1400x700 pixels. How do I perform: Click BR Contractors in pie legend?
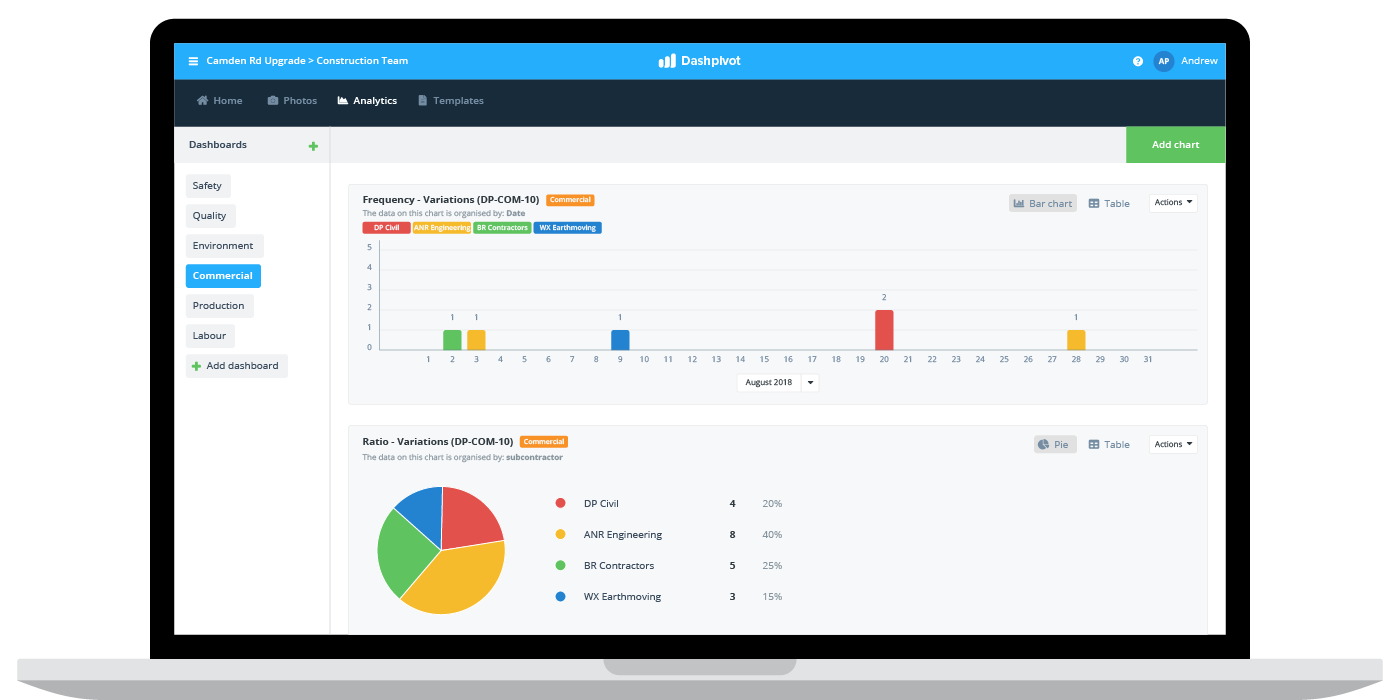pyautogui.click(x=619, y=566)
